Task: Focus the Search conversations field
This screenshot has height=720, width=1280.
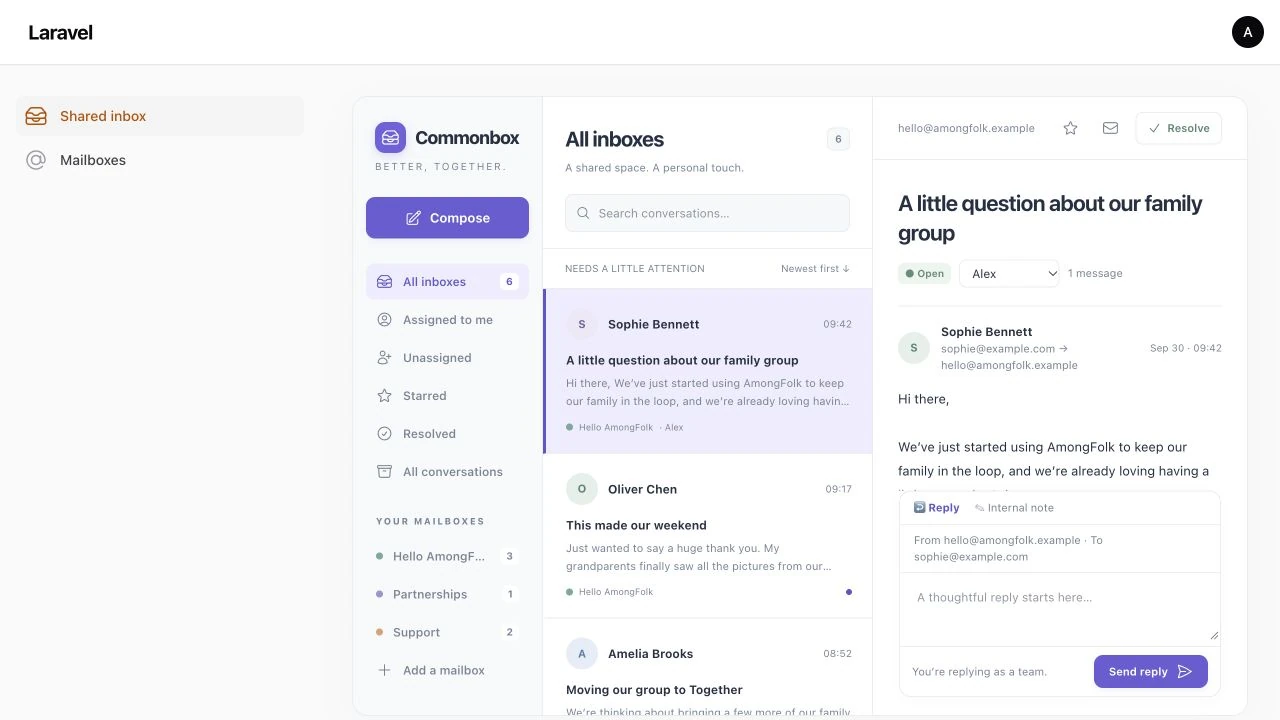Action: click(x=707, y=213)
